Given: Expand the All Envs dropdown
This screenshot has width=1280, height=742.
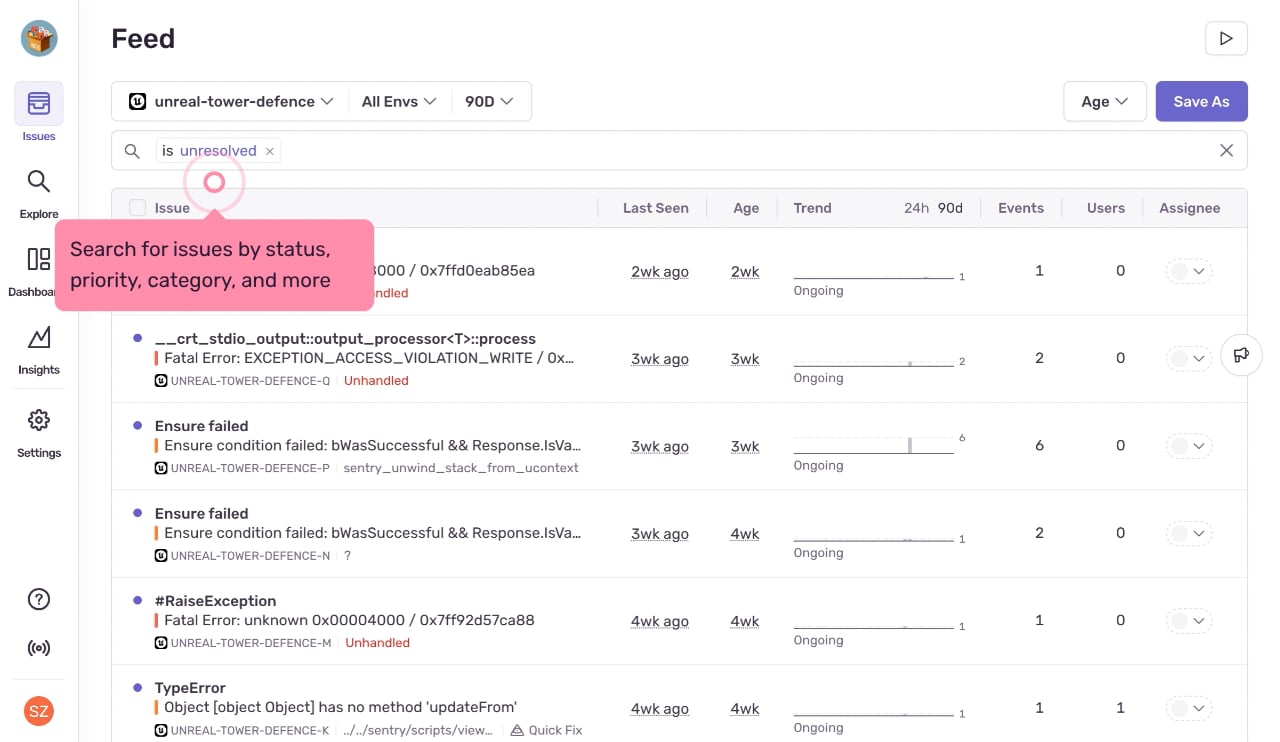Looking at the screenshot, I should (x=399, y=101).
